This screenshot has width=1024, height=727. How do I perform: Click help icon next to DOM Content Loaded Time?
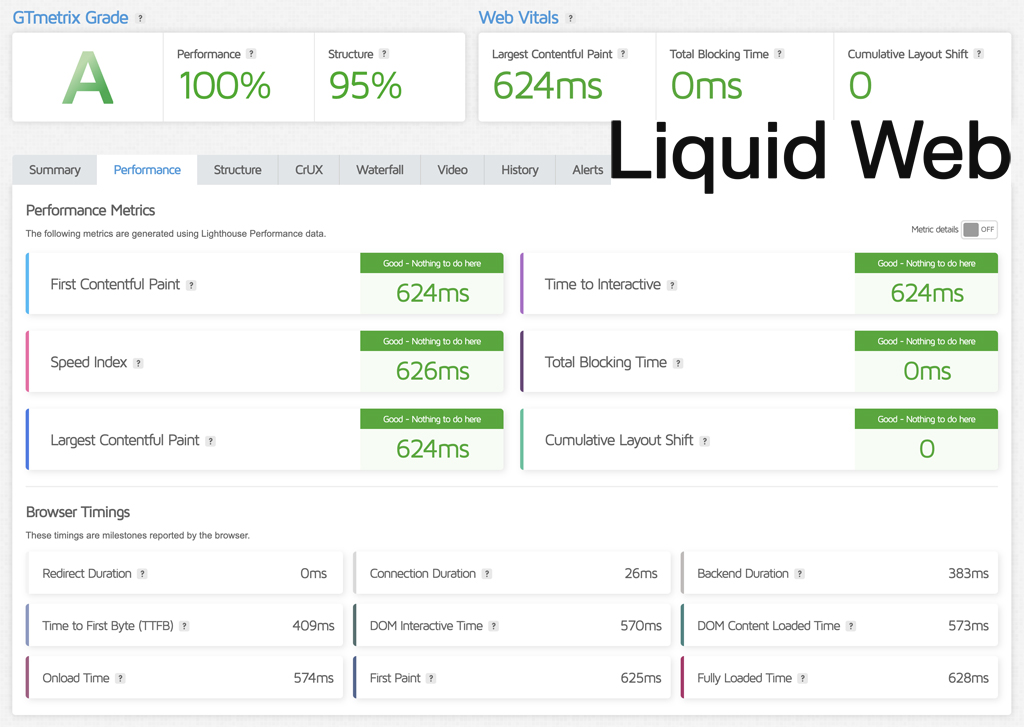850,626
